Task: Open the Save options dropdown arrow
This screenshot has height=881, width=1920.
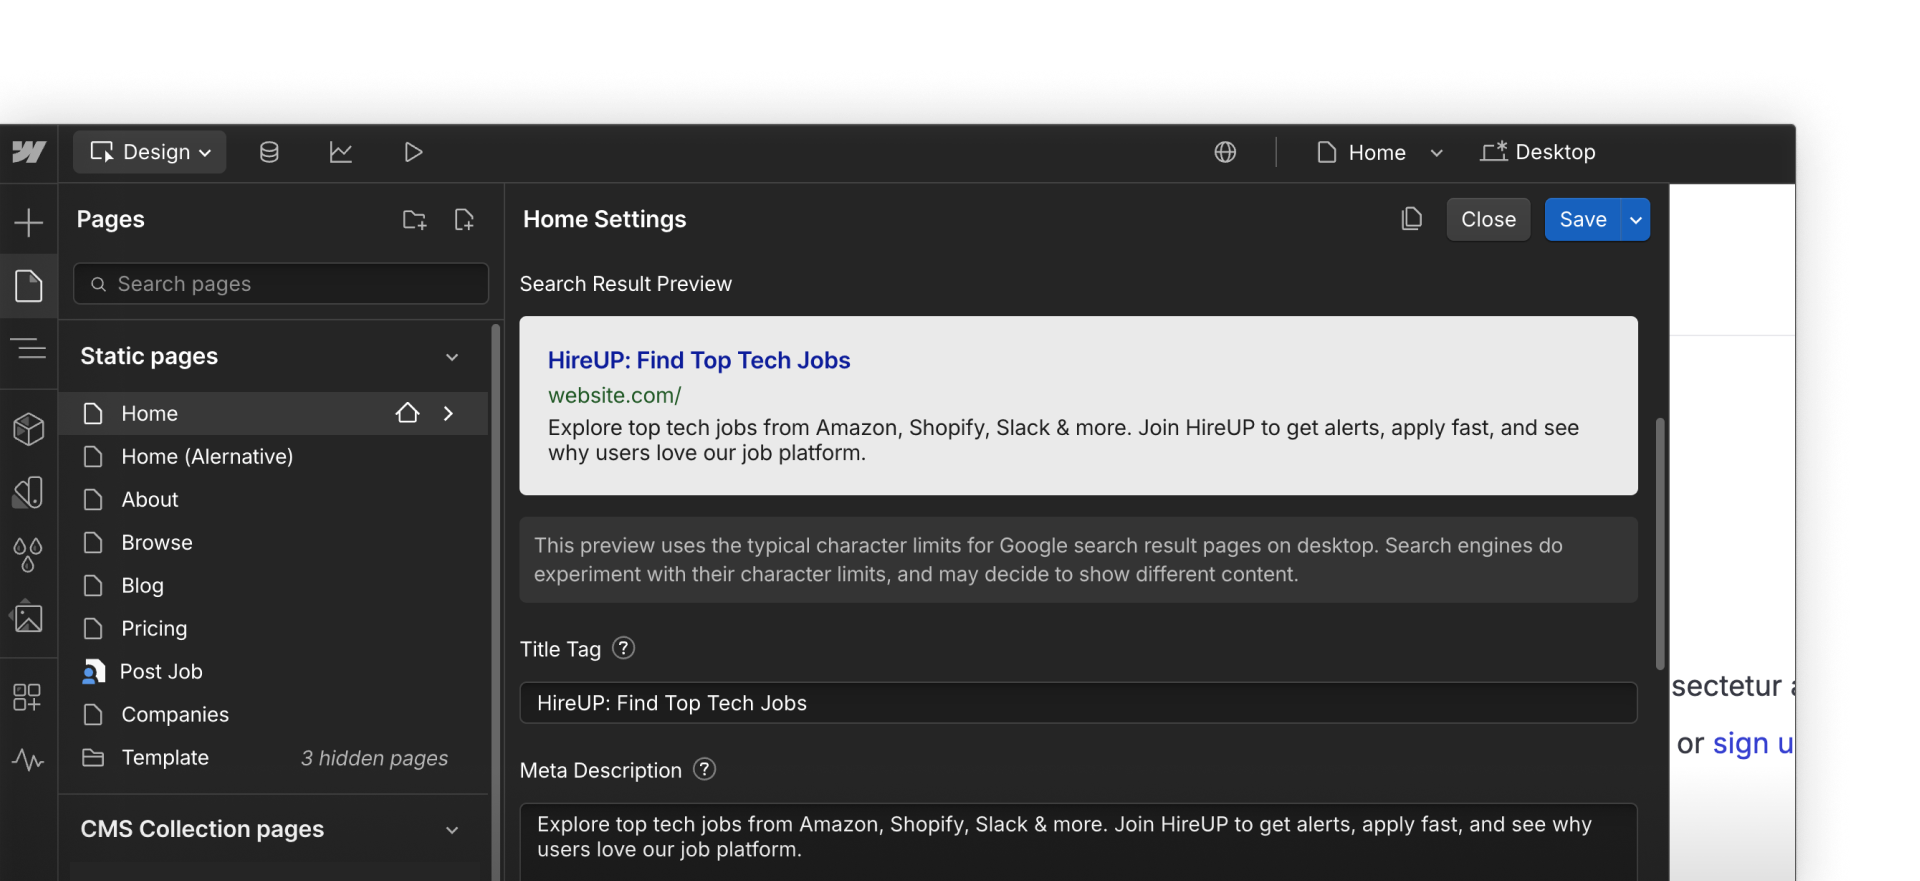Action: [x=1636, y=219]
